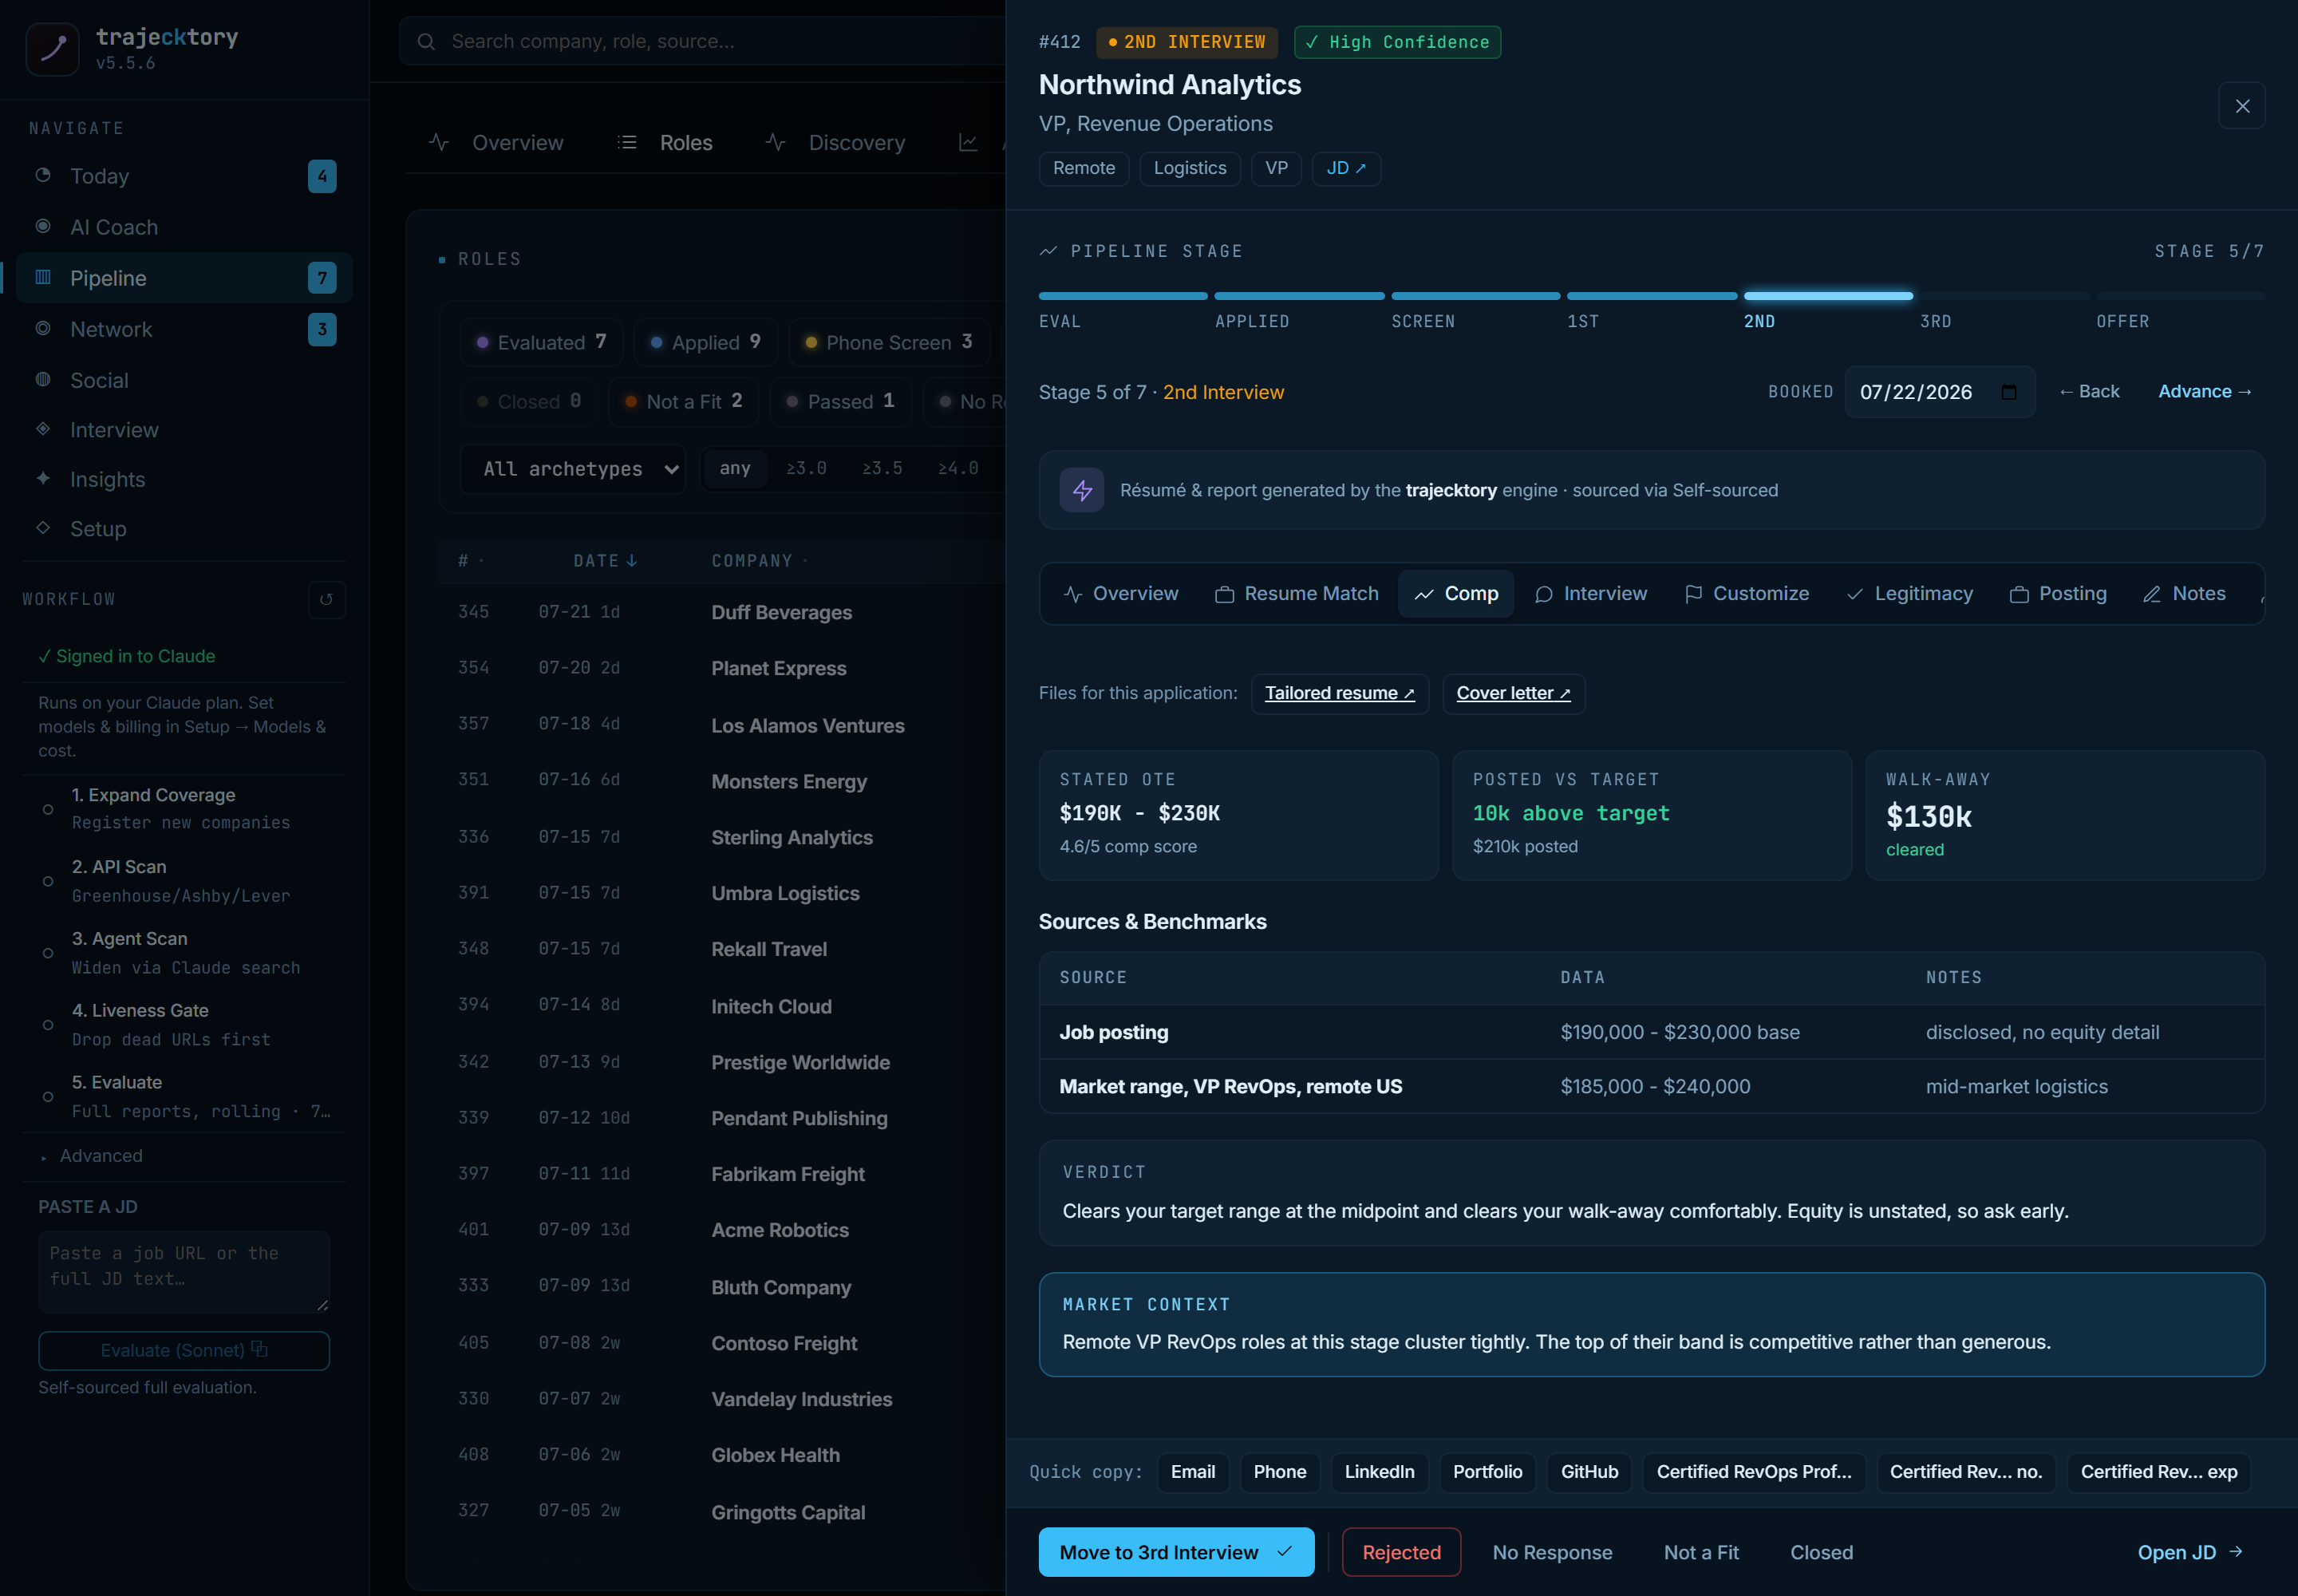Open AI Coach in the sidebar
Viewport: 2298px width, 1596px height.
point(184,227)
